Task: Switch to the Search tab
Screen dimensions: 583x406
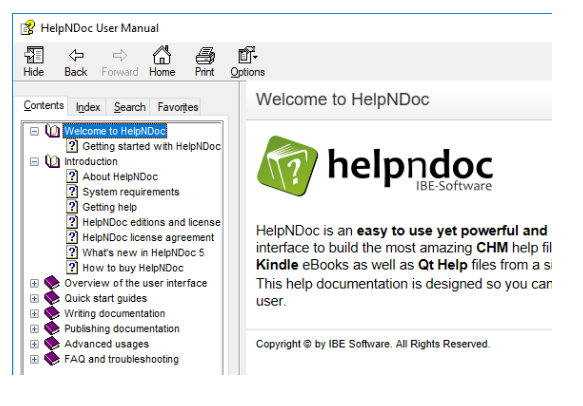Action: [129, 107]
